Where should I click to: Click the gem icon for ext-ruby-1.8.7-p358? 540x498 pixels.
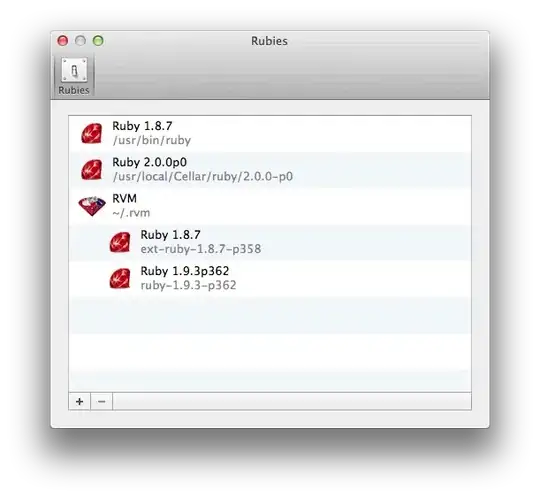pyautogui.click(x=120, y=242)
